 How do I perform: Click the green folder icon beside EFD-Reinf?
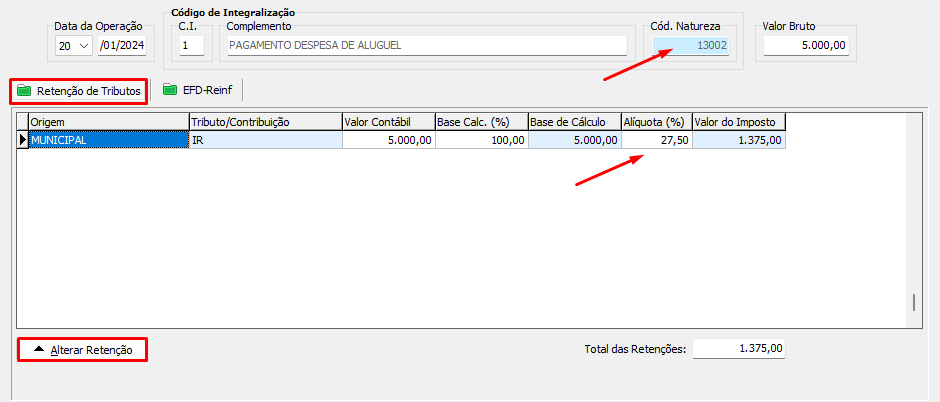[x=170, y=90]
